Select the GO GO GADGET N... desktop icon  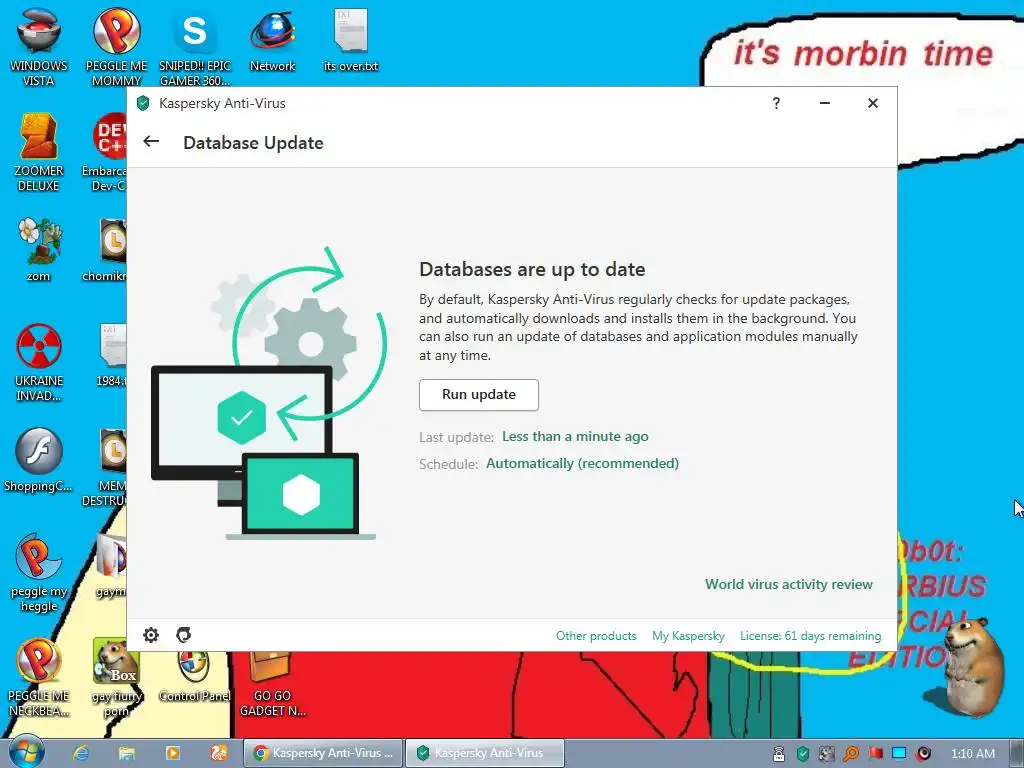pyautogui.click(x=272, y=684)
